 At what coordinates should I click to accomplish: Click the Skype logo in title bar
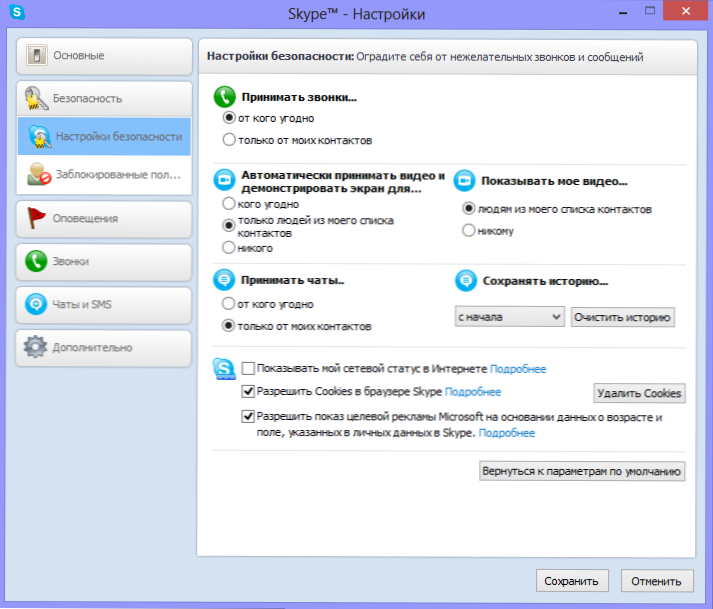tap(17, 11)
